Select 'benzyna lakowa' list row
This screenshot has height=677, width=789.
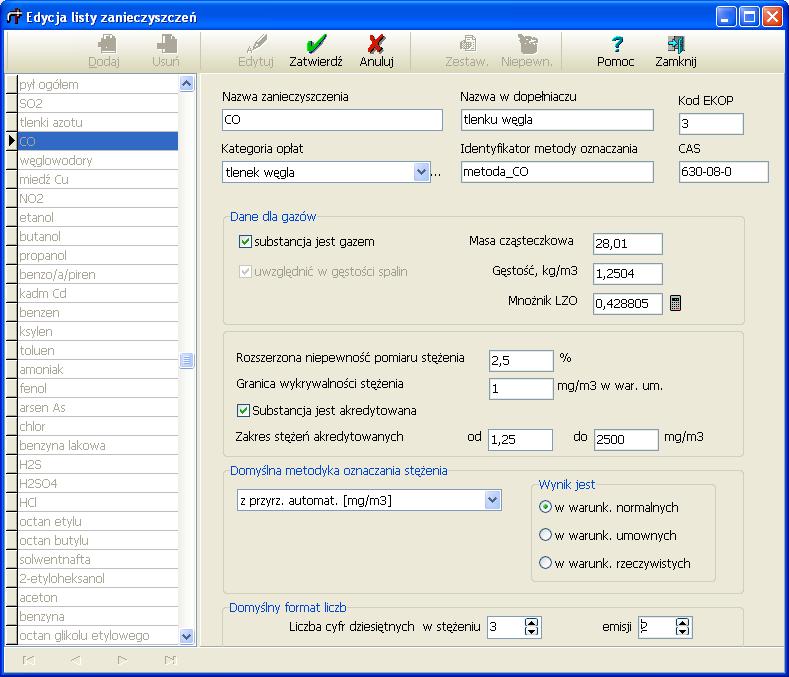[98, 445]
